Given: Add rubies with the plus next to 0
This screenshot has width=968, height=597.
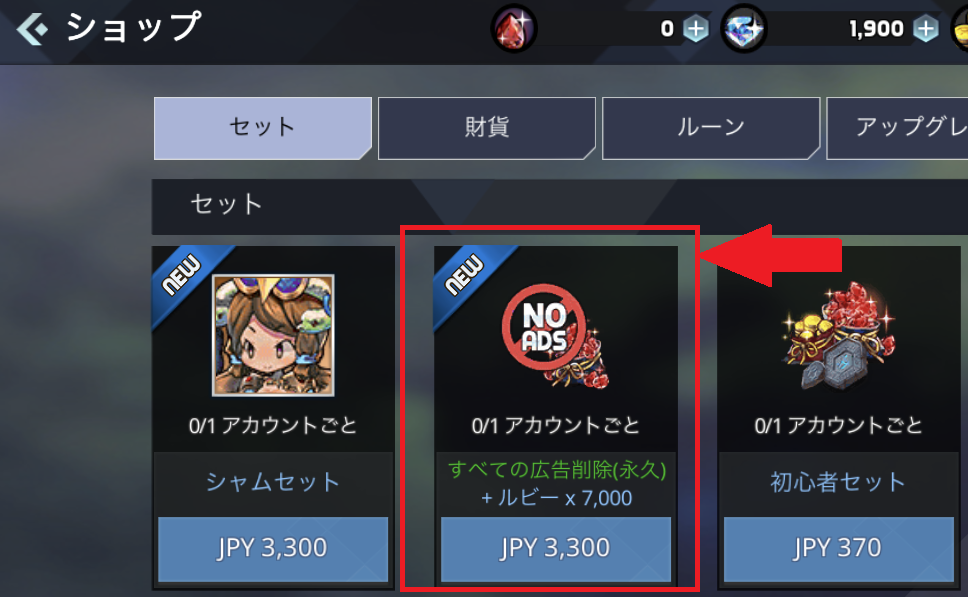Looking at the screenshot, I should pos(696,29).
